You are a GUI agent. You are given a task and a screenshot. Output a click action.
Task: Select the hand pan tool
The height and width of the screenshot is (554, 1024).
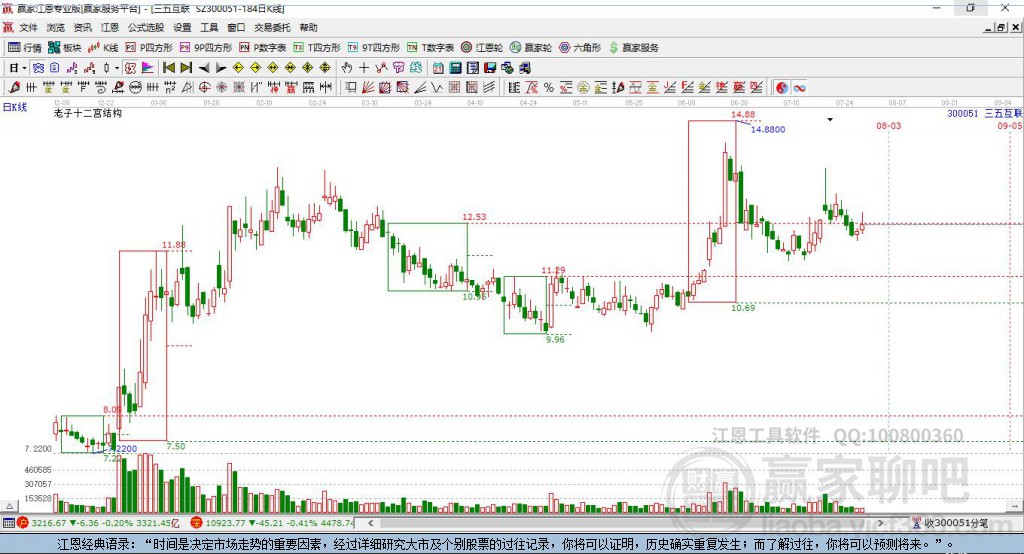347,68
